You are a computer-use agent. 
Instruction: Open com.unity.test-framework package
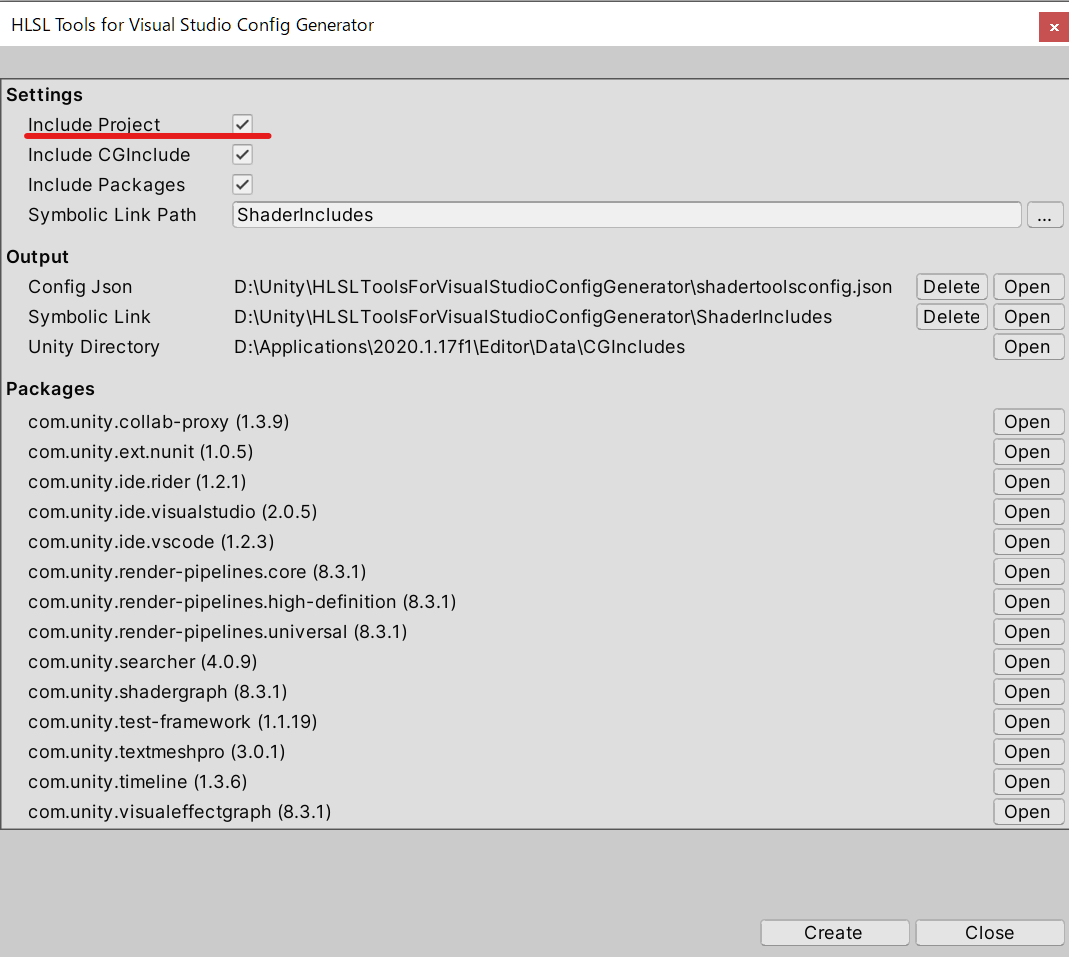(x=1027, y=722)
